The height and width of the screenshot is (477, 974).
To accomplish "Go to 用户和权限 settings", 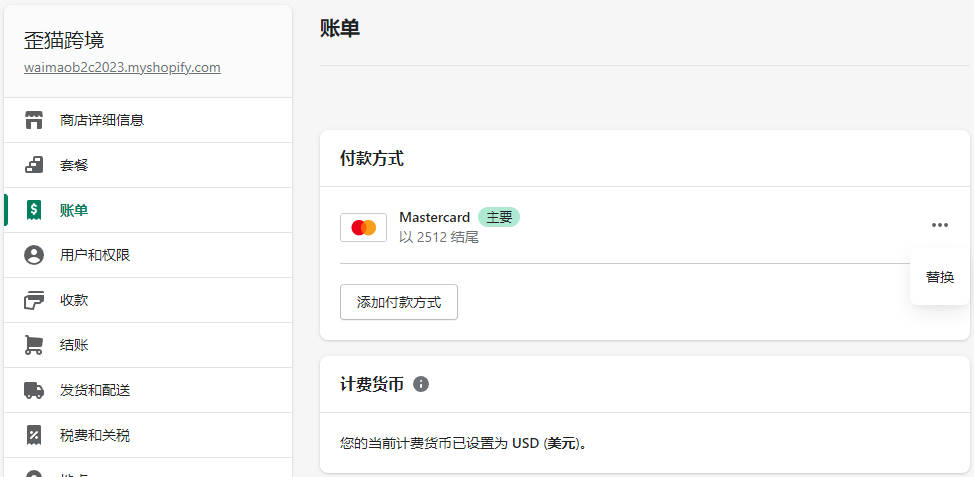I will [x=148, y=255].
